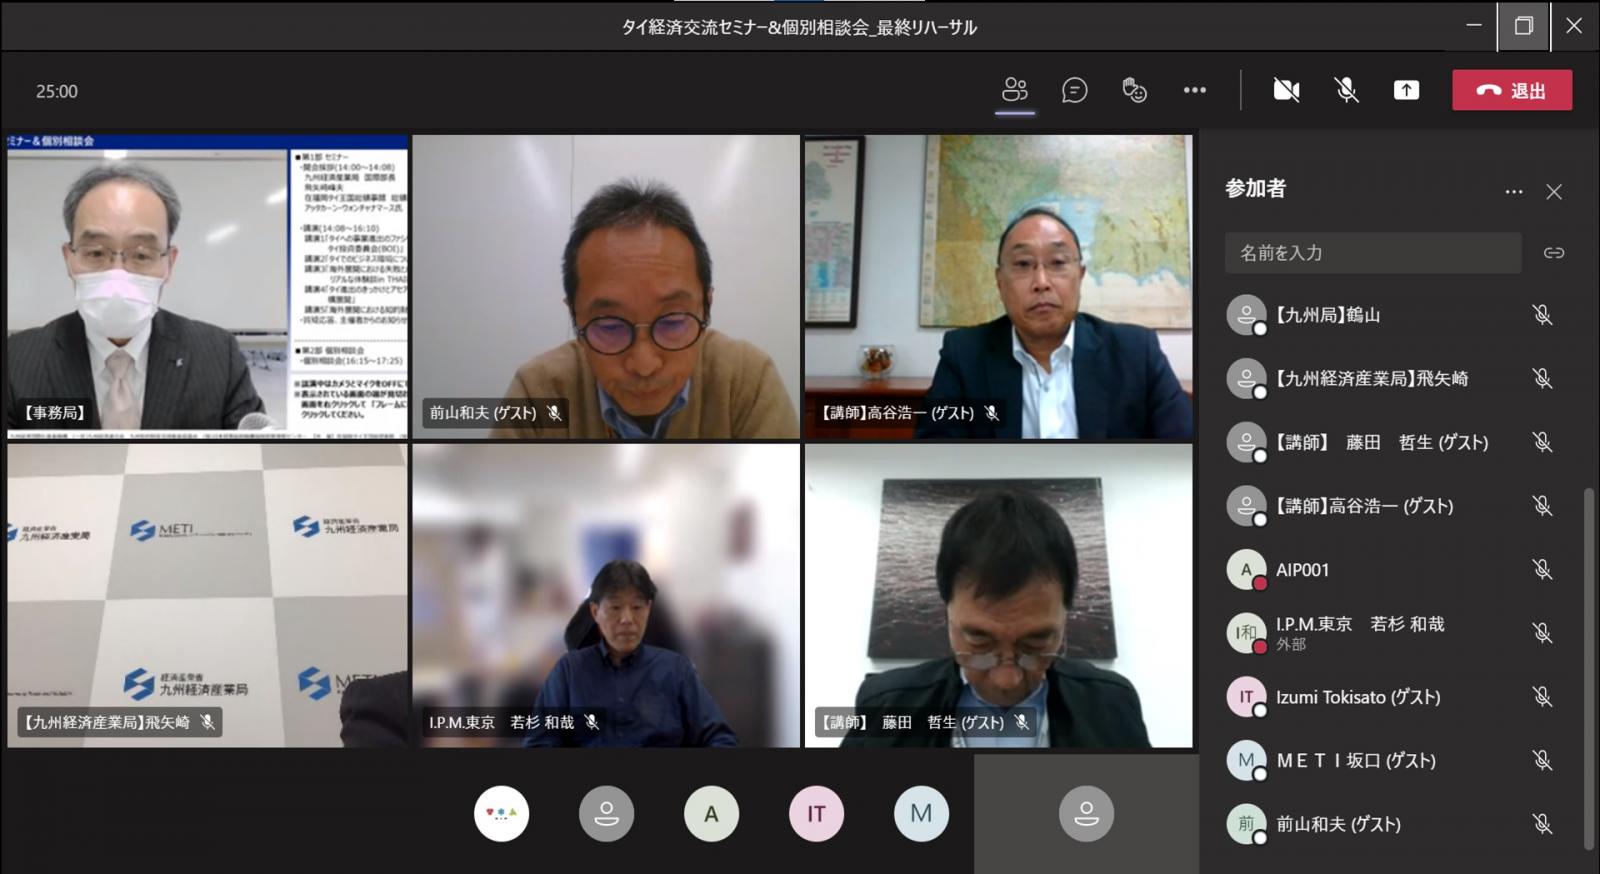The width and height of the screenshot is (1600, 874).
Task: Minimize the meeting window
Action: (x=1473, y=26)
